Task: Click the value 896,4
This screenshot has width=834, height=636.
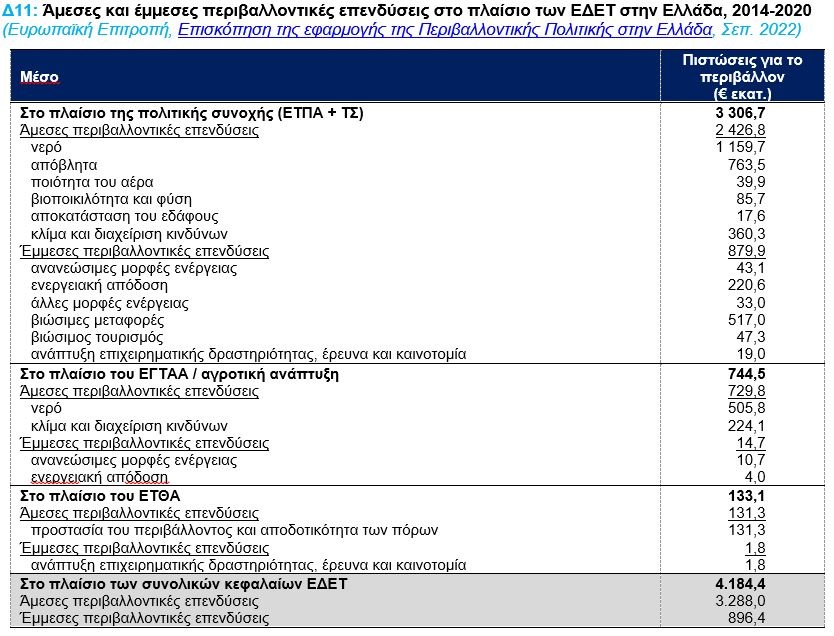Action: [x=747, y=618]
